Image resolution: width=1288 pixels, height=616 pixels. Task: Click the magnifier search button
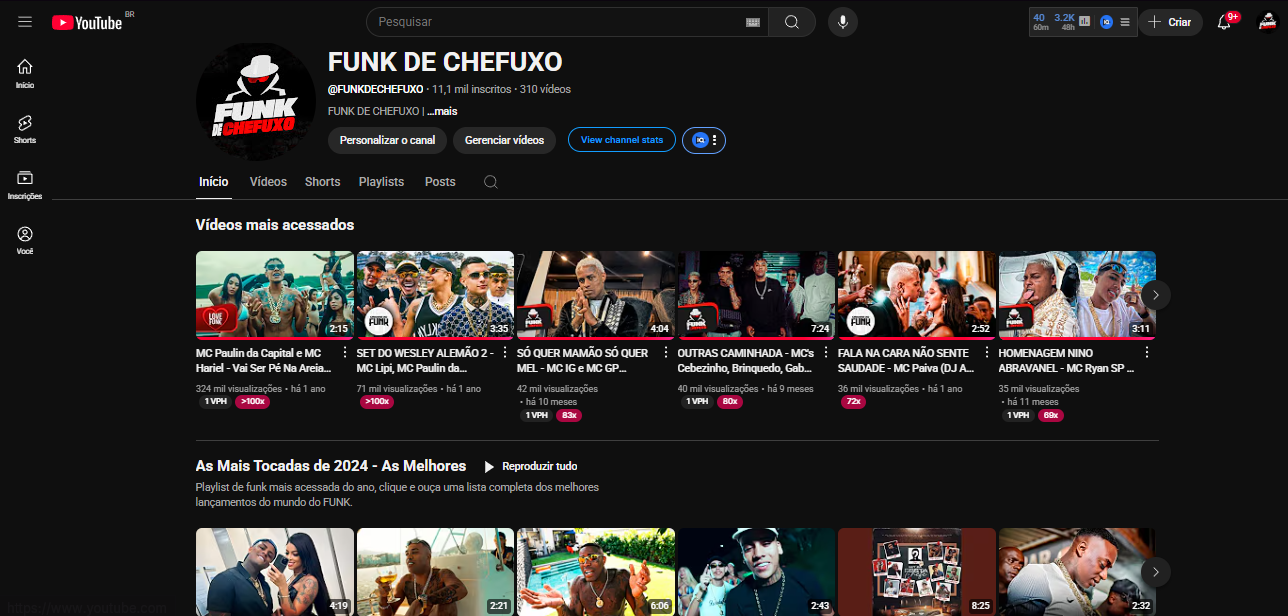point(792,22)
